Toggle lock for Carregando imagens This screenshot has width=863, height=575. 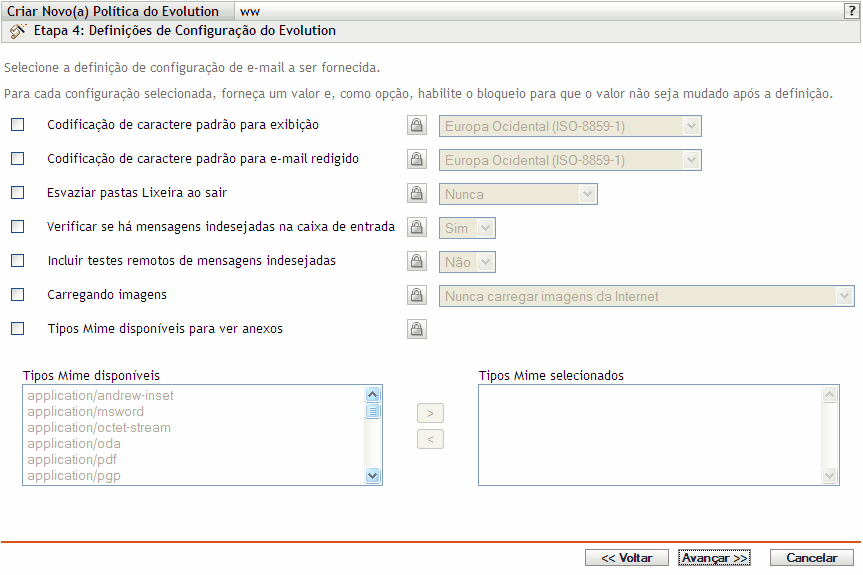pos(417,295)
